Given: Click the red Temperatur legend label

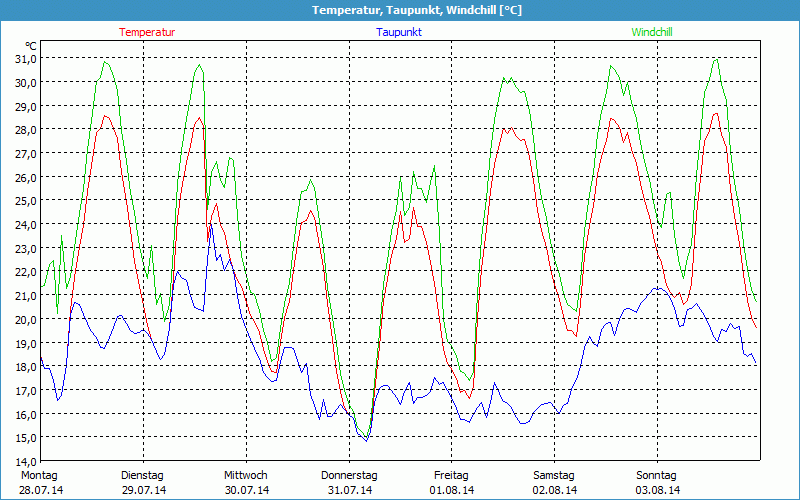Looking at the screenshot, I should pos(147,32).
